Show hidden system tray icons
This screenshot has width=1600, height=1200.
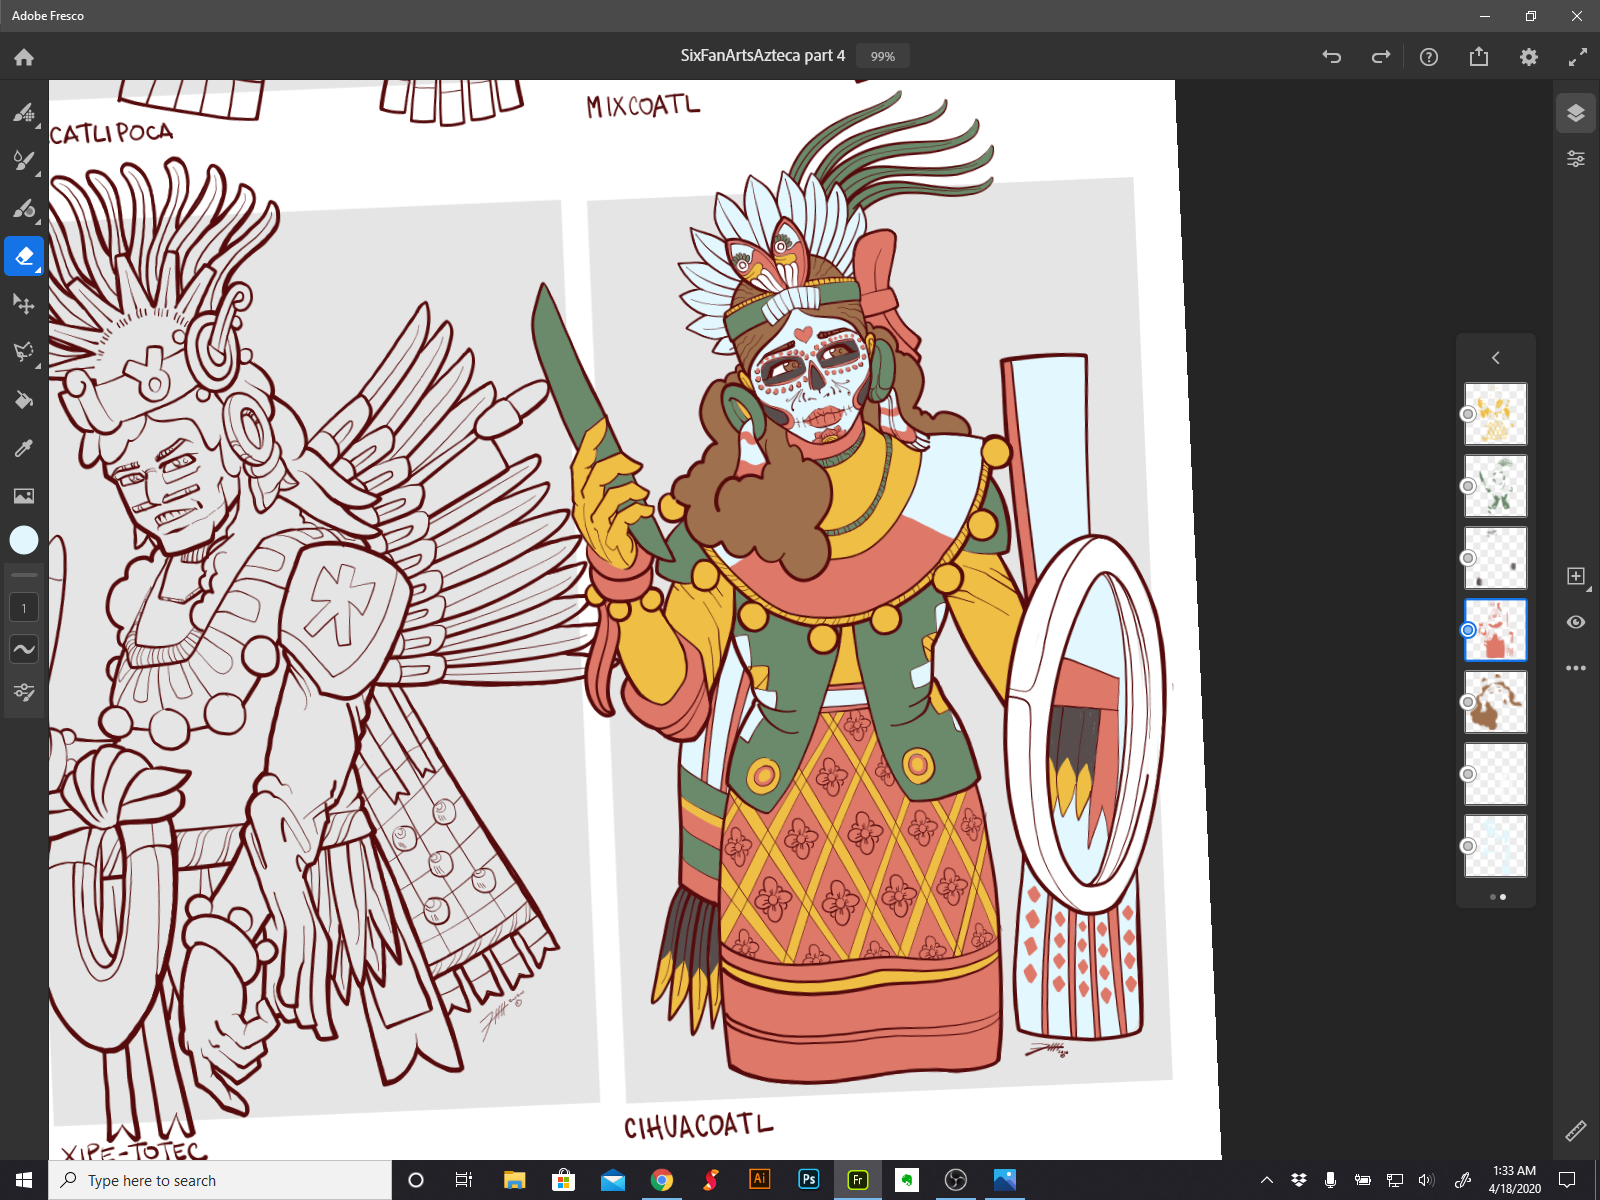click(x=1267, y=1180)
